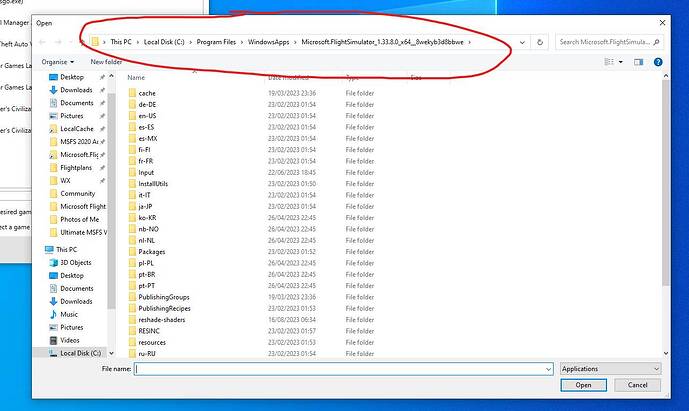This screenshot has height=411, width=689.
Task: Cancel the Open dialog
Action: click(x=637, y=385)
